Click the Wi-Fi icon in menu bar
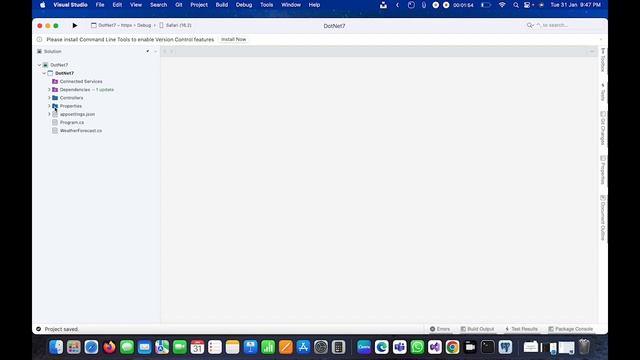The width and height of the screenshot is (640, 360). point(502,5)
